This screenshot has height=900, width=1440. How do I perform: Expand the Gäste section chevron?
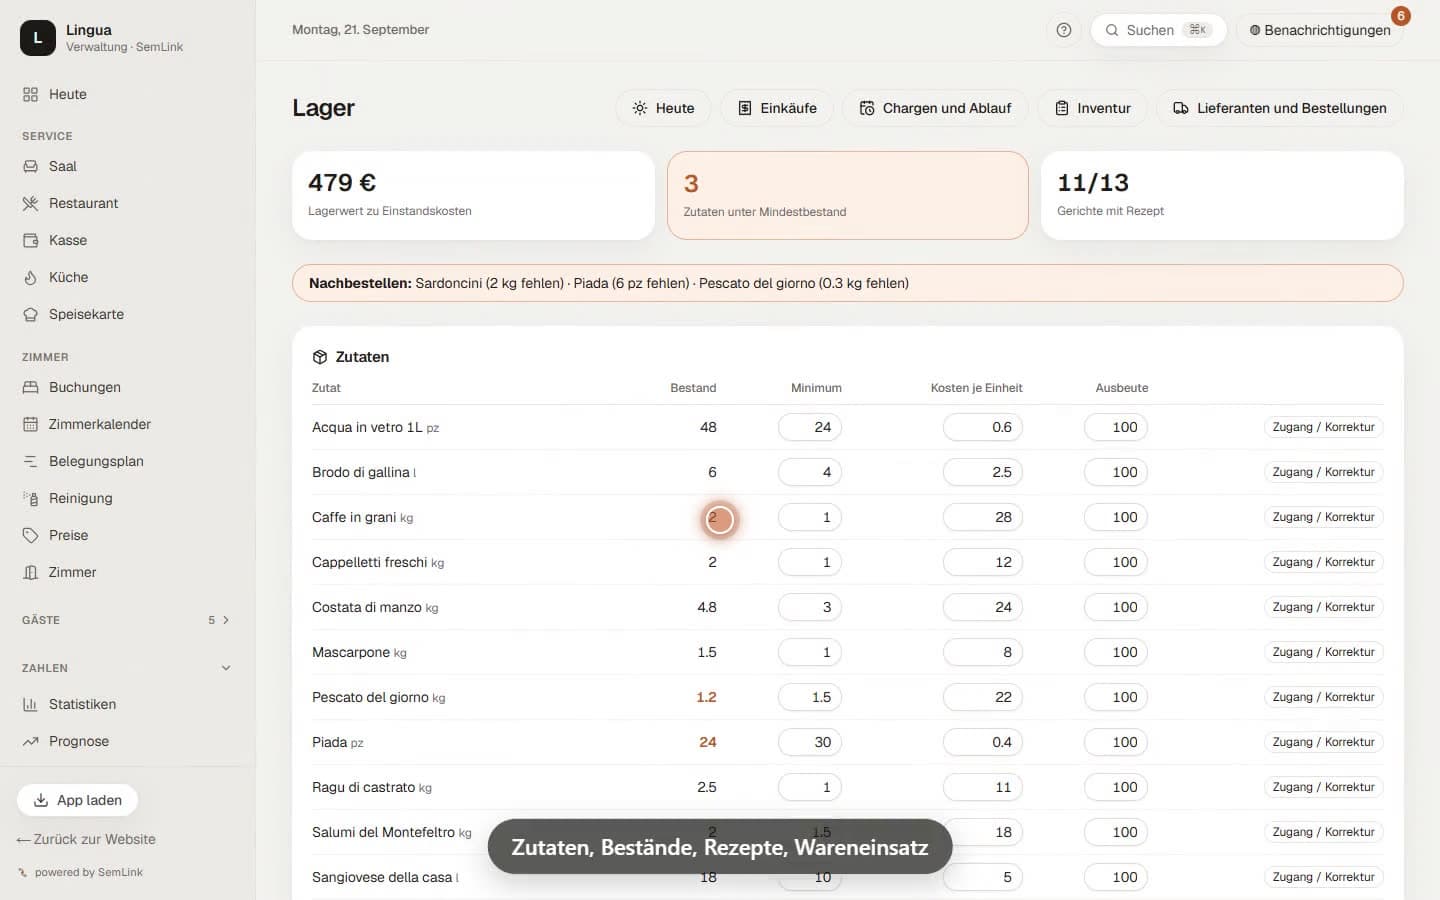(x=226, y=620)
